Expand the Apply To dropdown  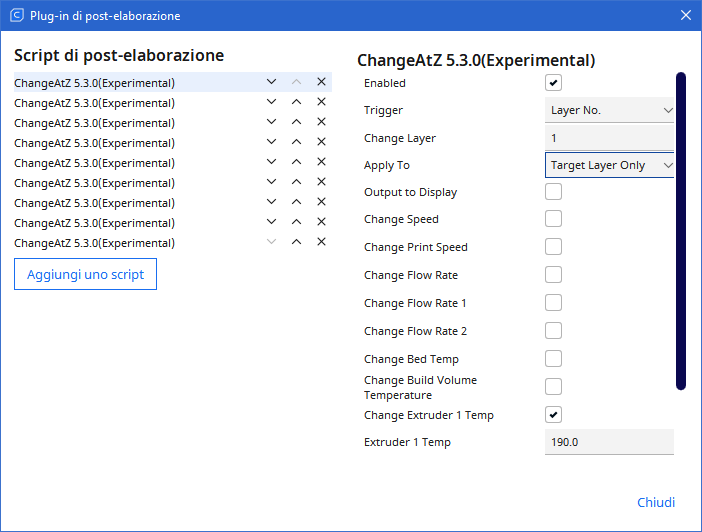point(610,165)
